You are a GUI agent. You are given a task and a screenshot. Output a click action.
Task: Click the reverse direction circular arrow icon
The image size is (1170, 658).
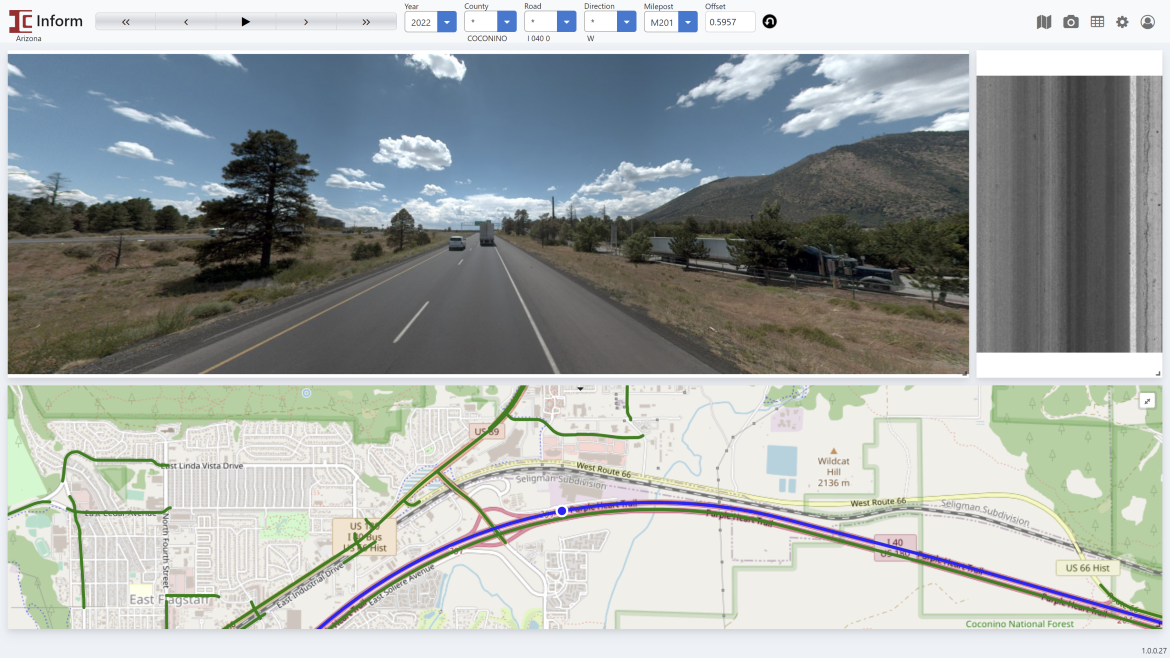coord(769,21)
